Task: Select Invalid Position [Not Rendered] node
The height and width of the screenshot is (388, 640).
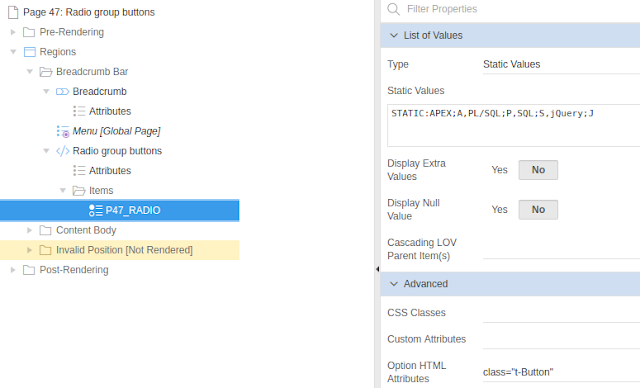Action: tap(124, 250)
